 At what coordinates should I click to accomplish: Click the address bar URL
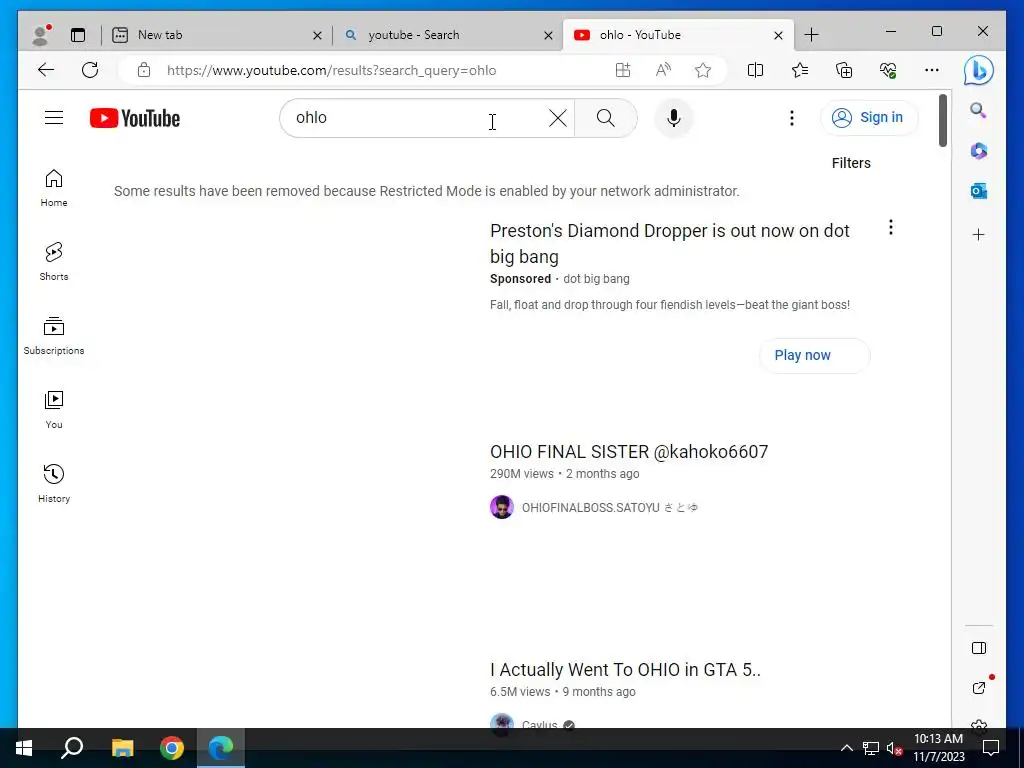(x=331, y=71)
